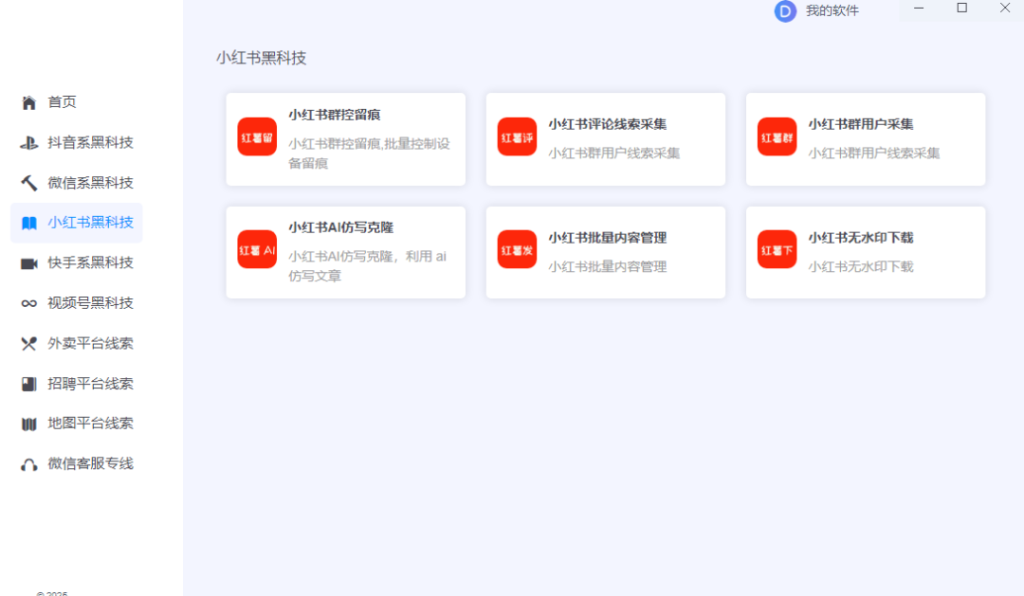Click the 红薯发 icon on batch content card
The image size is (1024, 596).
[x=516, y=250]
